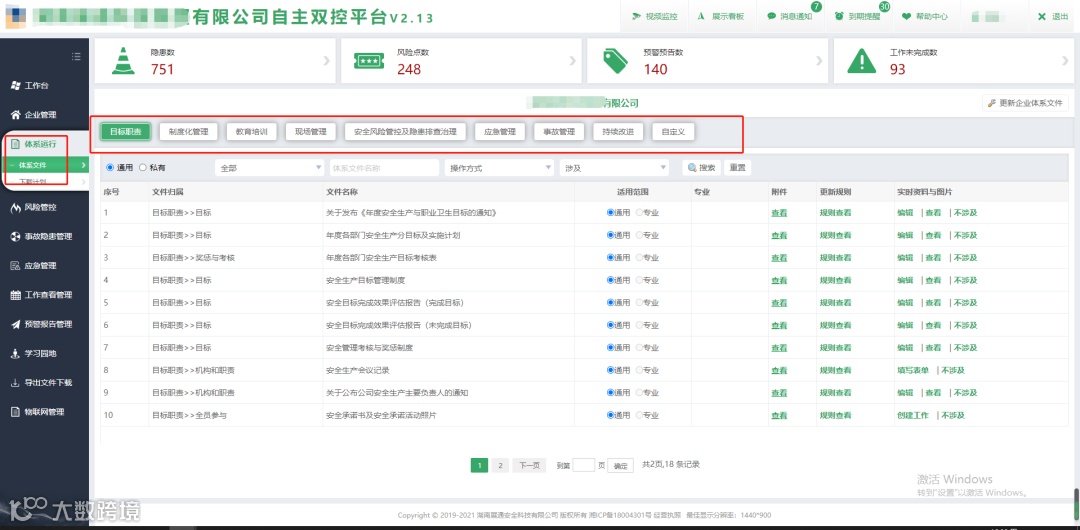Image resolution: width=1080 pixels, height=530 pixels.
Task: Click 查看 attachment link in row 1
Action: click(779, 213)
